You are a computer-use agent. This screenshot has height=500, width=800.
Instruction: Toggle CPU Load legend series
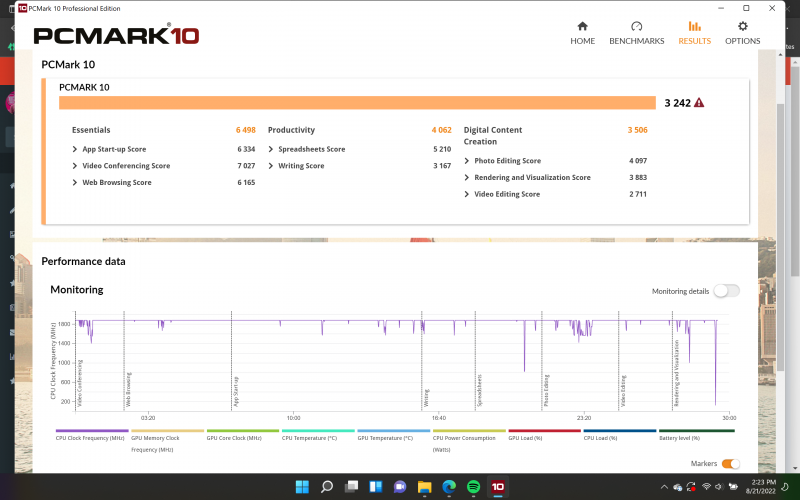[x=619, y=435]
